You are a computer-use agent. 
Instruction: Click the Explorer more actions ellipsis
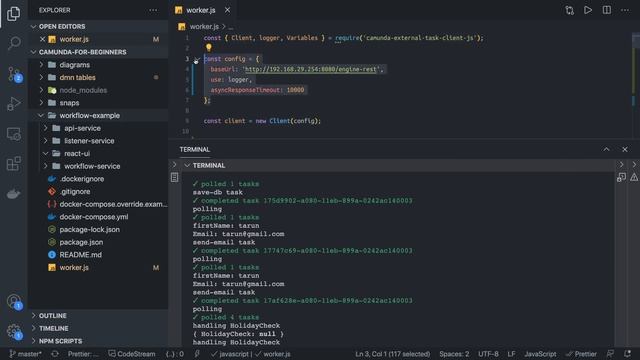click(x=153, y=10)
